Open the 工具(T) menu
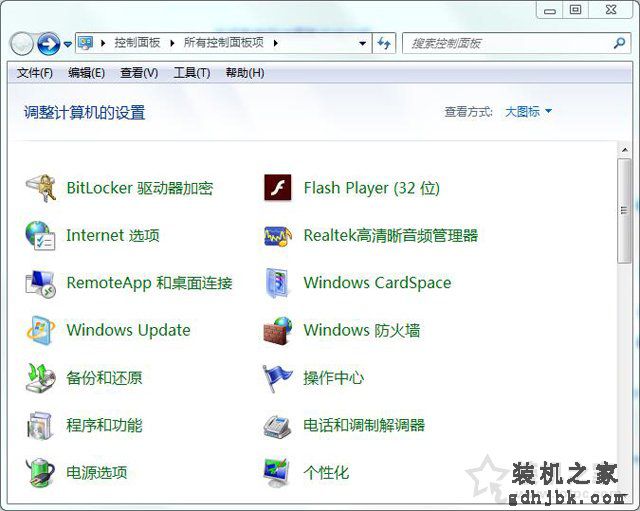Screen dimensions: 640x511 (x=192, y=73)
